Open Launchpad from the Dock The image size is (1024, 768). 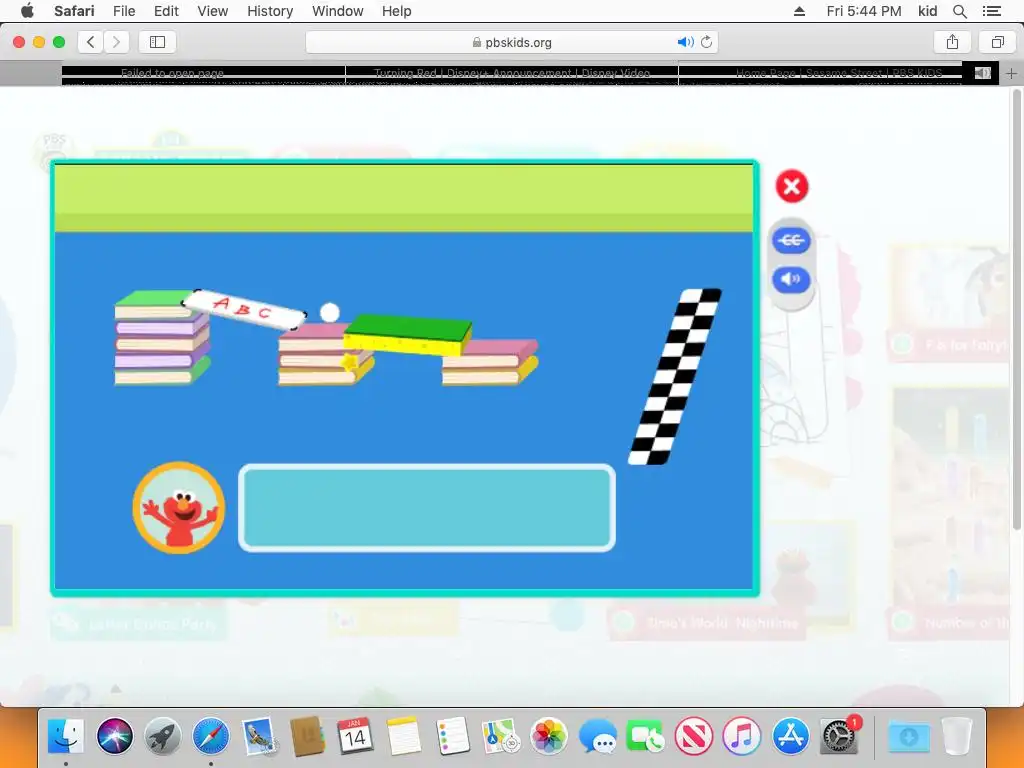coord(163,737)
